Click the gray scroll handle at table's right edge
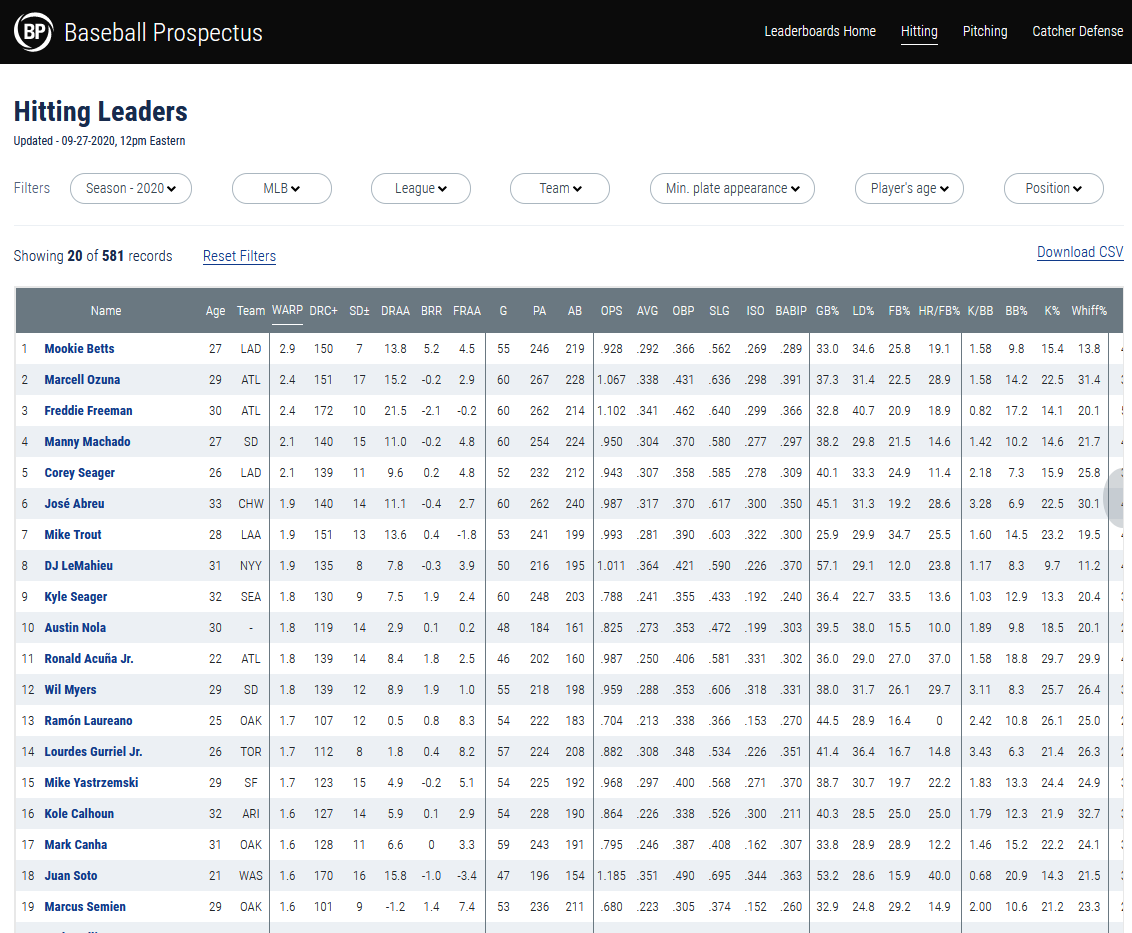The image size is (1132, 933). click(1120, 496)
